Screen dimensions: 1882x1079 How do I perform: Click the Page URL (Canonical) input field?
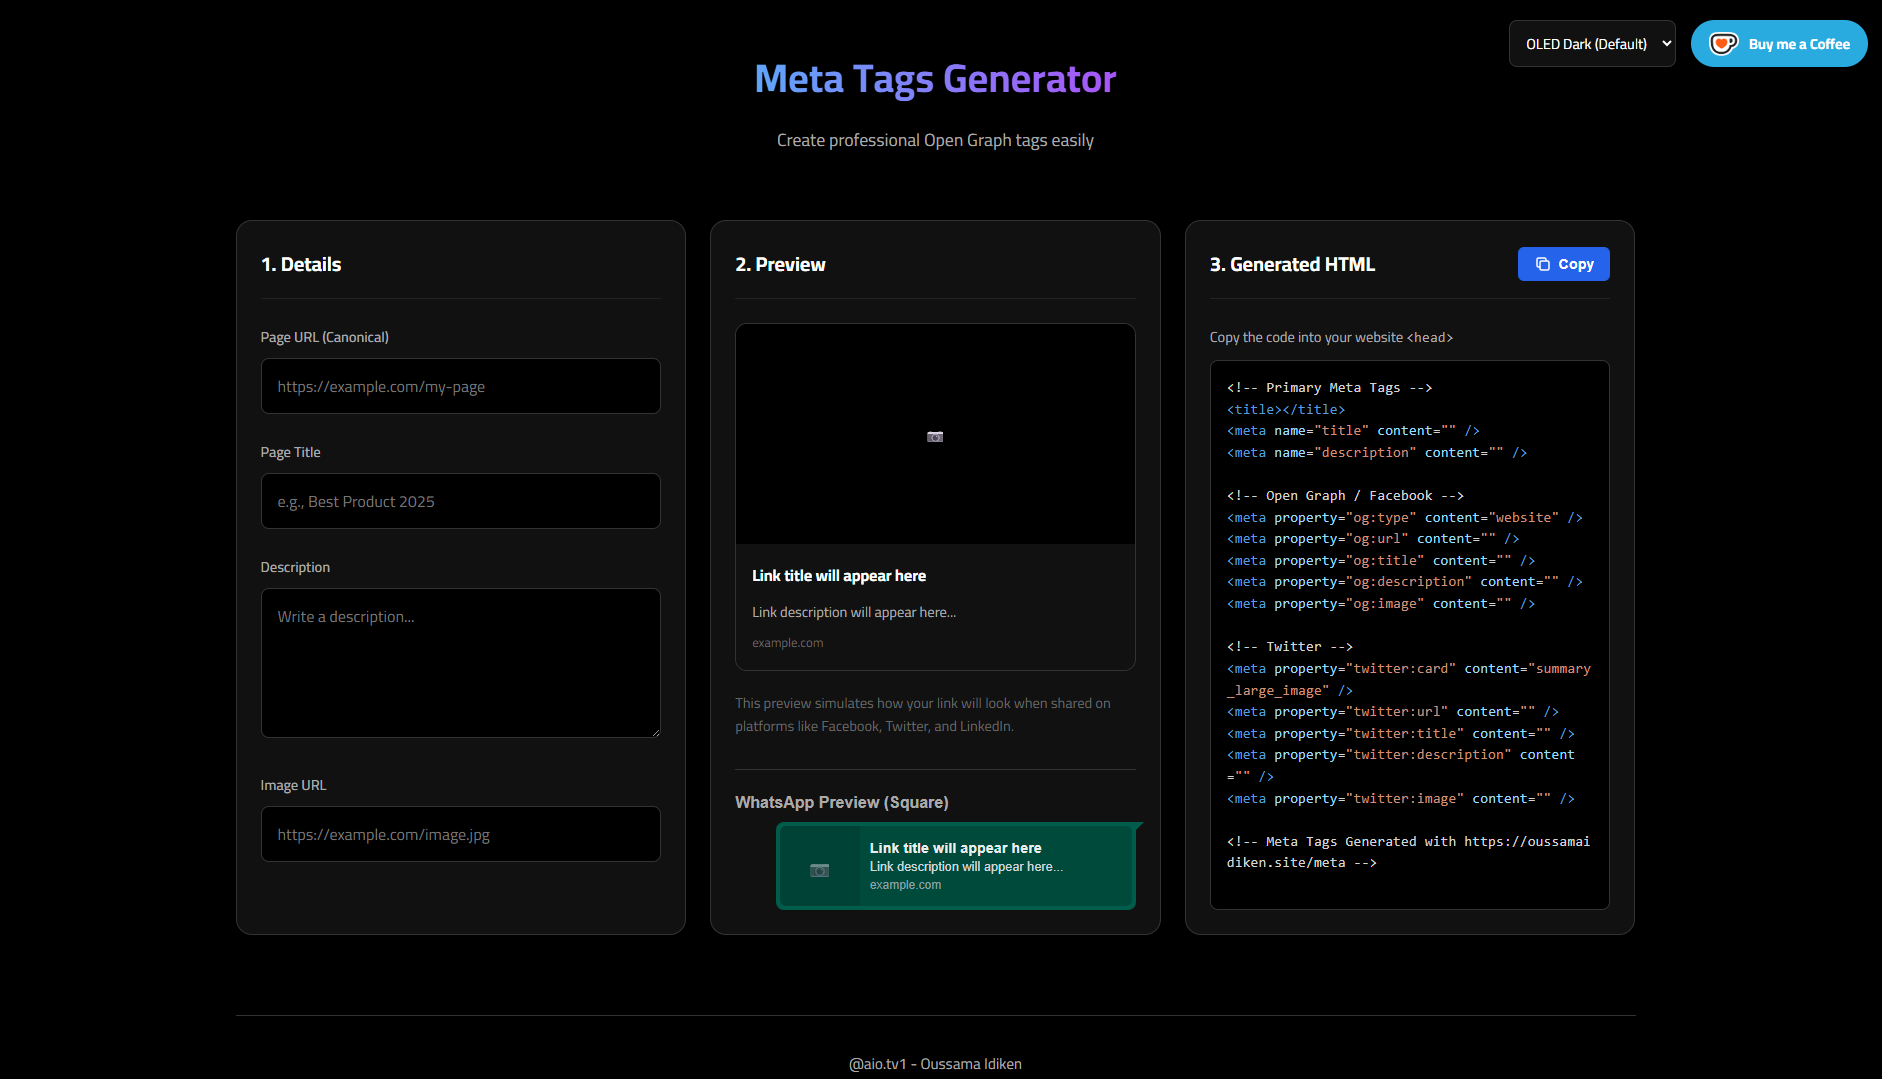(460, 386)
